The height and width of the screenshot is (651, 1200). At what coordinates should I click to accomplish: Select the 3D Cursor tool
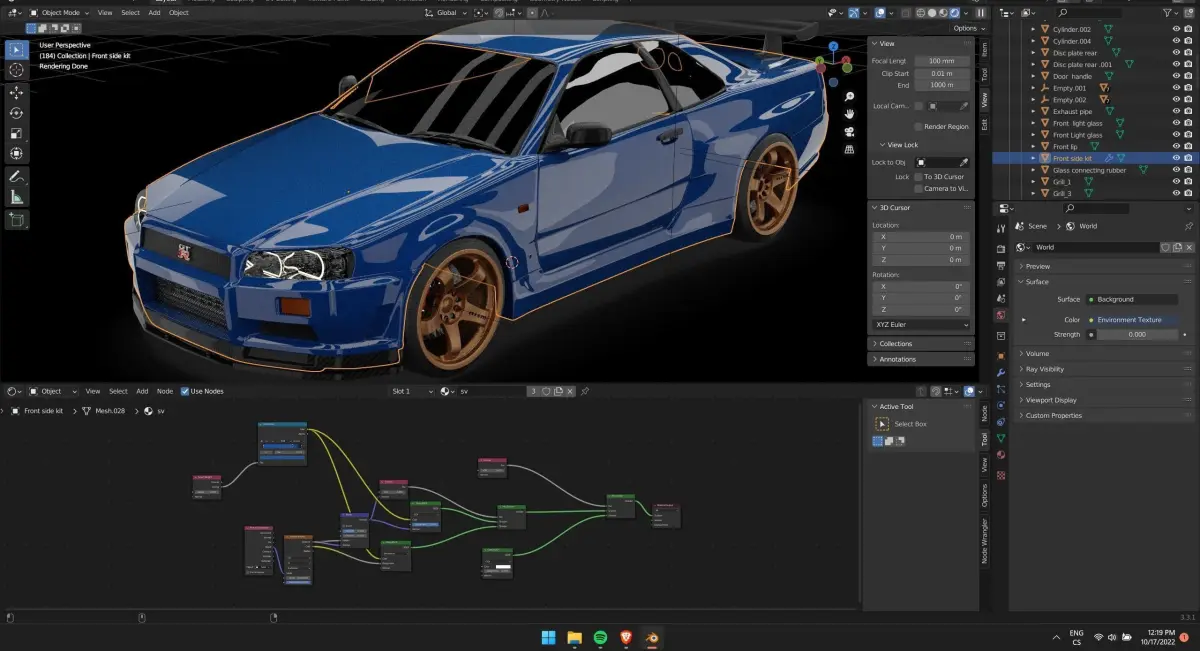click(17, 70)
